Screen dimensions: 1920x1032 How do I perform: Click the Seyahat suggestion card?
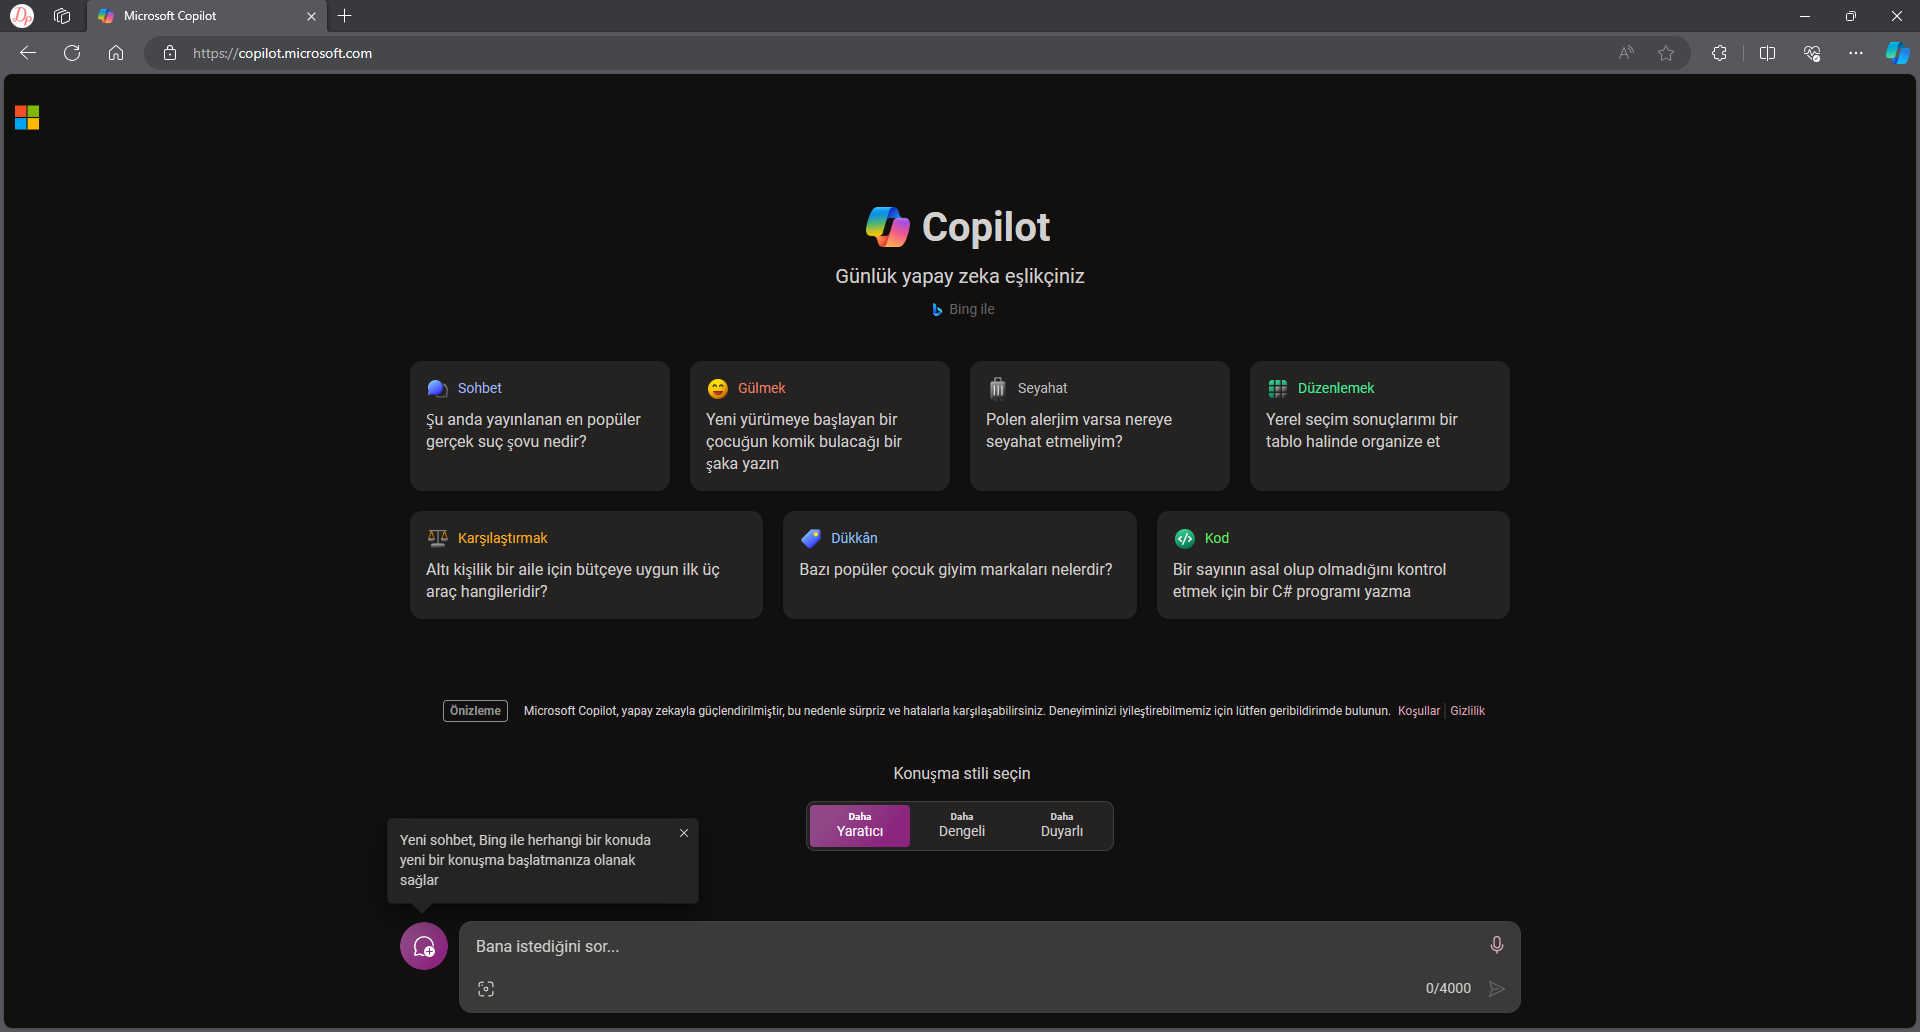(1100, 426)
